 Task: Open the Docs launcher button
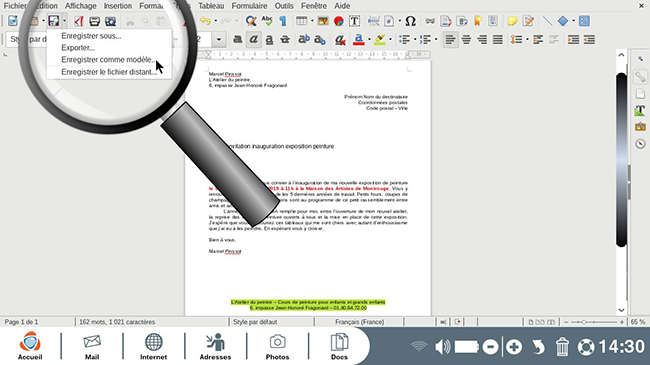(340, 346)
